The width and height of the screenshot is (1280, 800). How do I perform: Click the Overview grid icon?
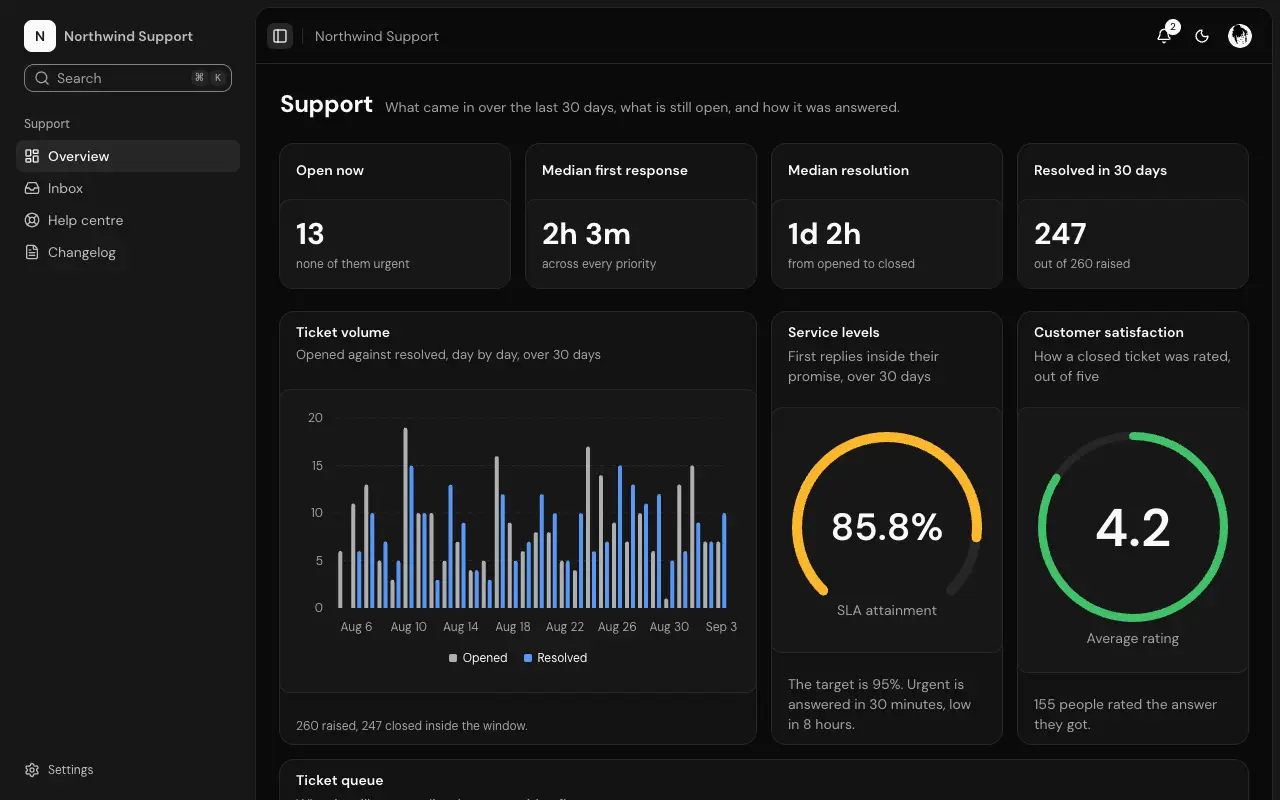pyautogui.click(x=32, y=156)
